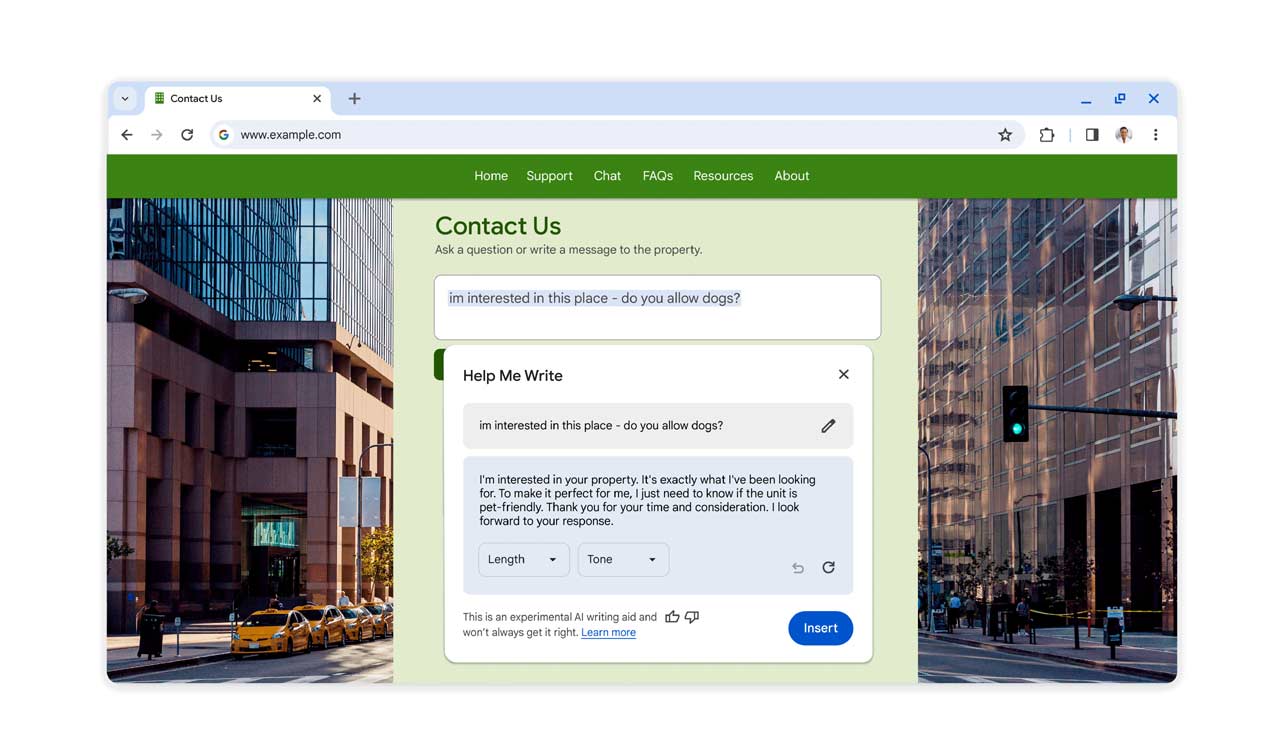Screen dimensions: 1280x750
Task: Click the back navigation arrow
Action: click(x=126, y=134)
